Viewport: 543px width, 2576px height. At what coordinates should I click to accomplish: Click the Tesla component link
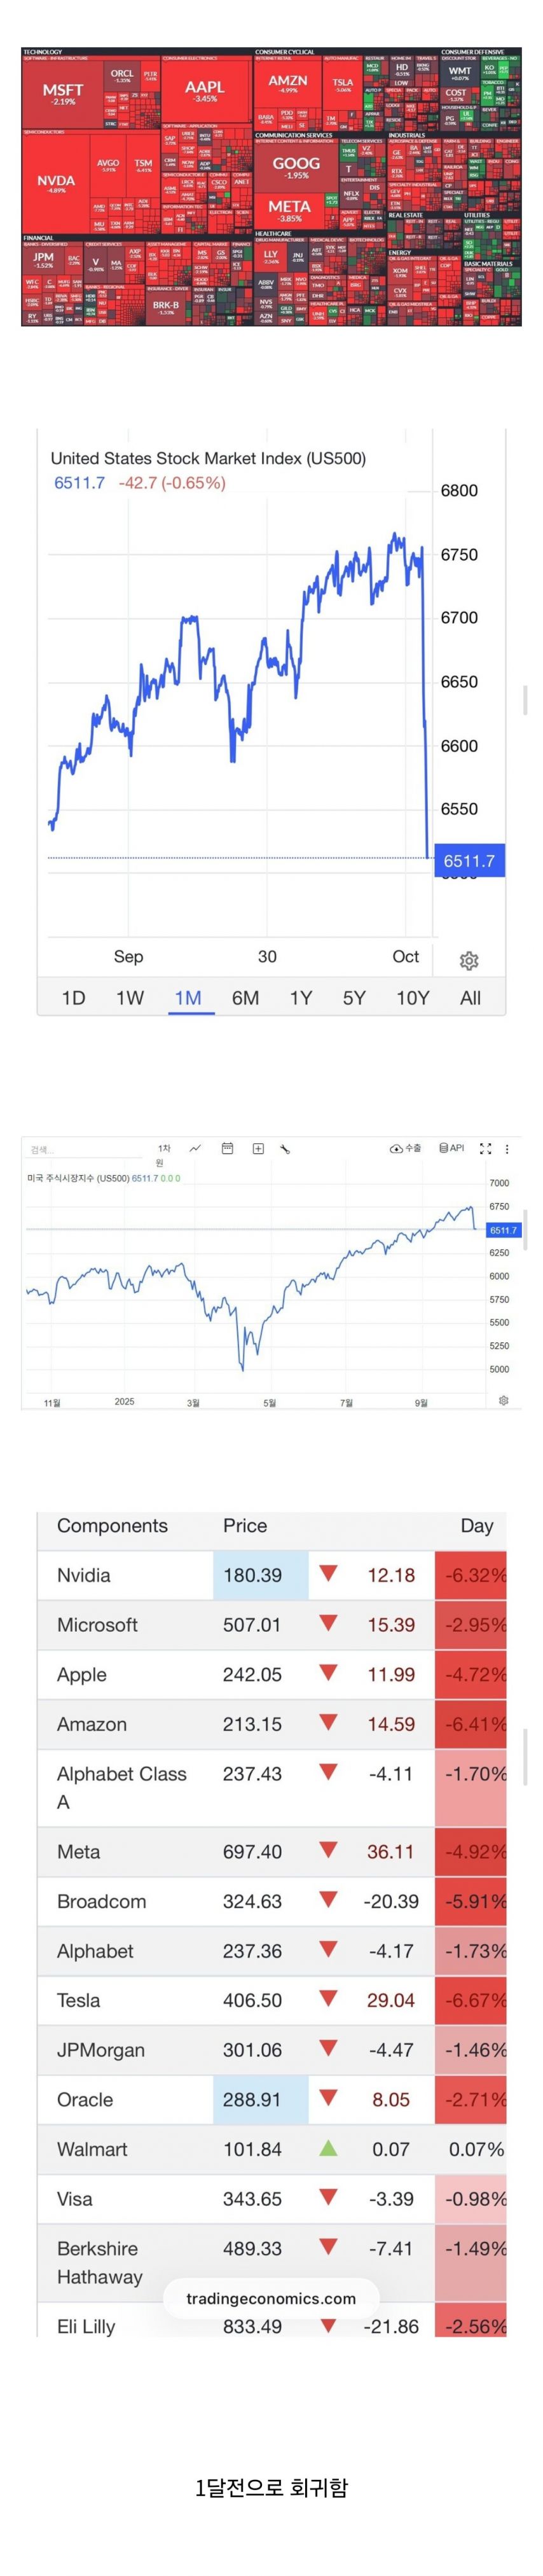[x=78, y=2000]
